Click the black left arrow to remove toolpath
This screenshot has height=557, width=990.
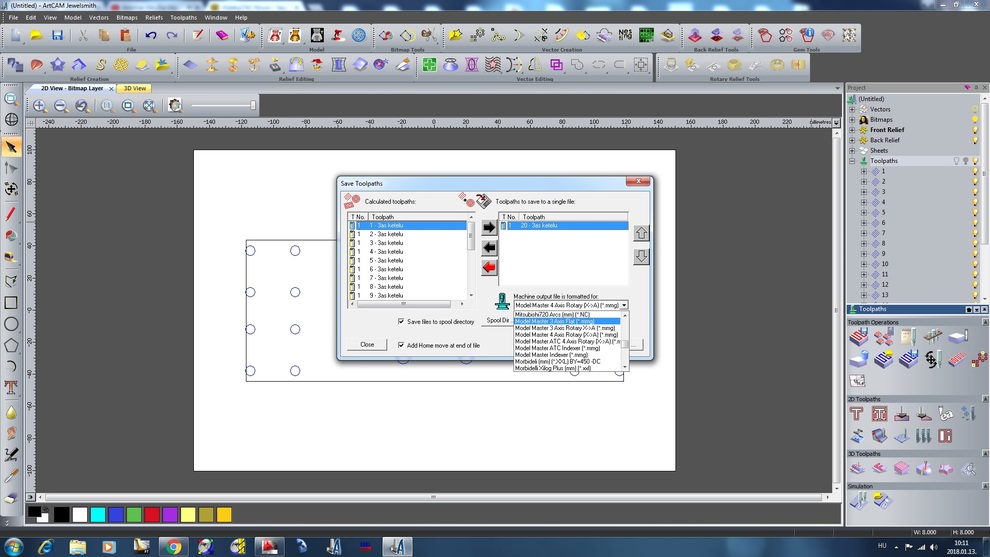click(489, 247)
